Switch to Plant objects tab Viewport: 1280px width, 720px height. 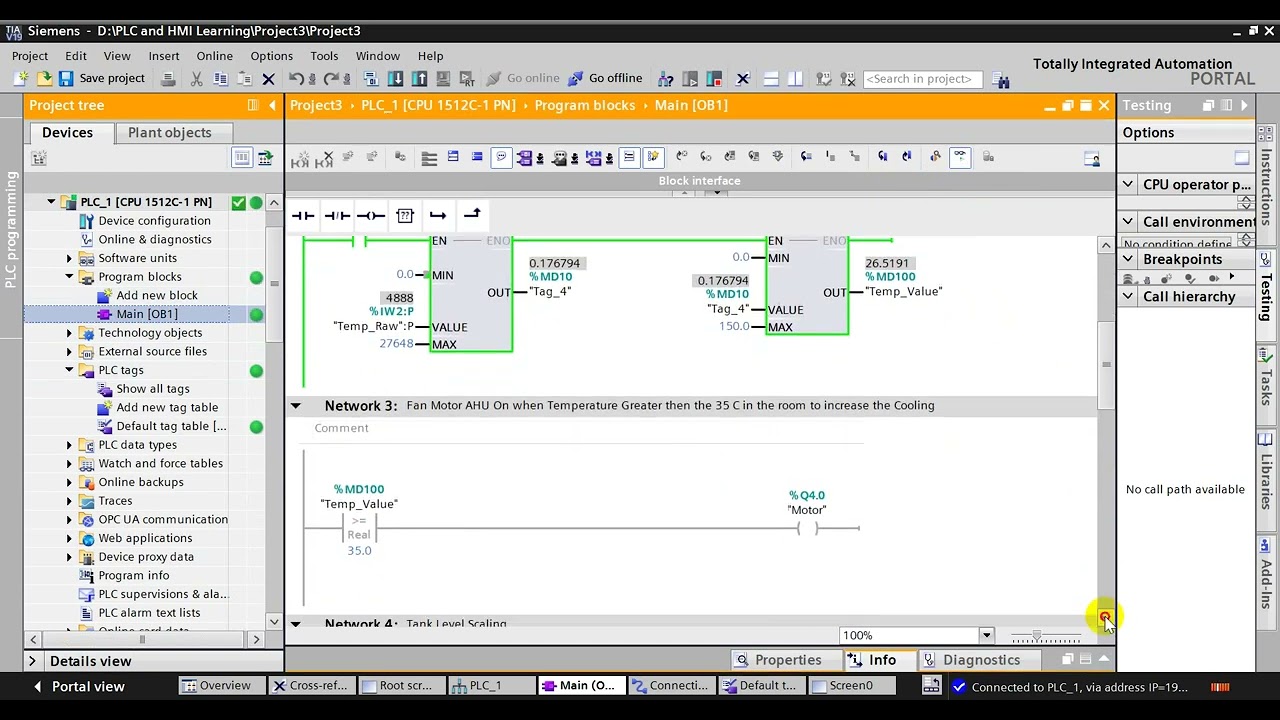coord(169,133)
